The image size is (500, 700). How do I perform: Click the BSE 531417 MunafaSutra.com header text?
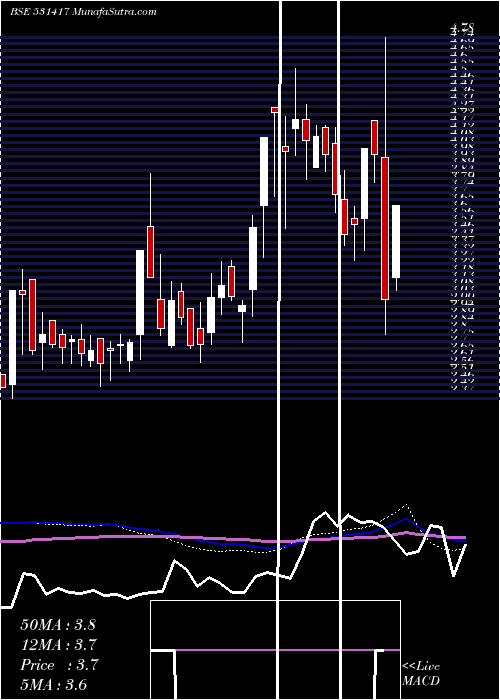click(83, 12)
